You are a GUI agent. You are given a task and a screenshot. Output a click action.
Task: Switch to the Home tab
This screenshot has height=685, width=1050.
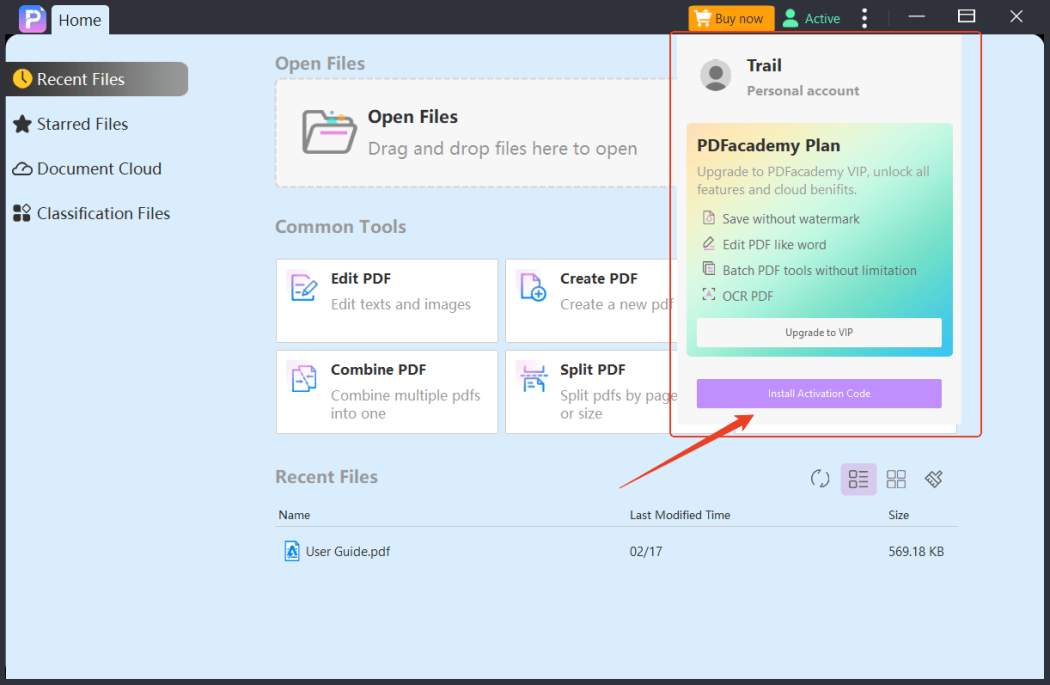tap(80, 20)
